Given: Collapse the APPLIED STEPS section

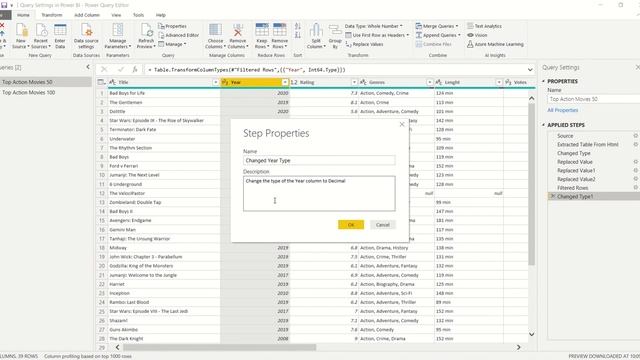Looking at the screenshot, I should click(x=544, y=125).
